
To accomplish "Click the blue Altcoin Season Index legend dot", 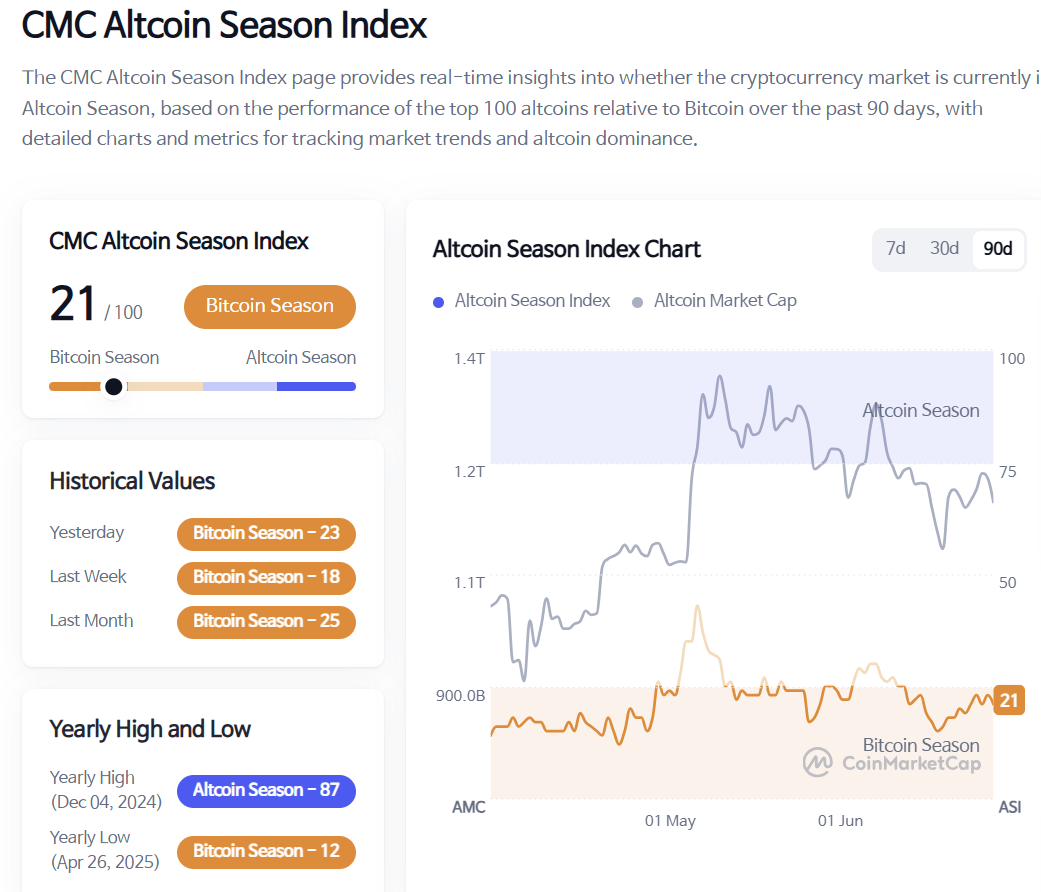I will click(x=439, y=301).
